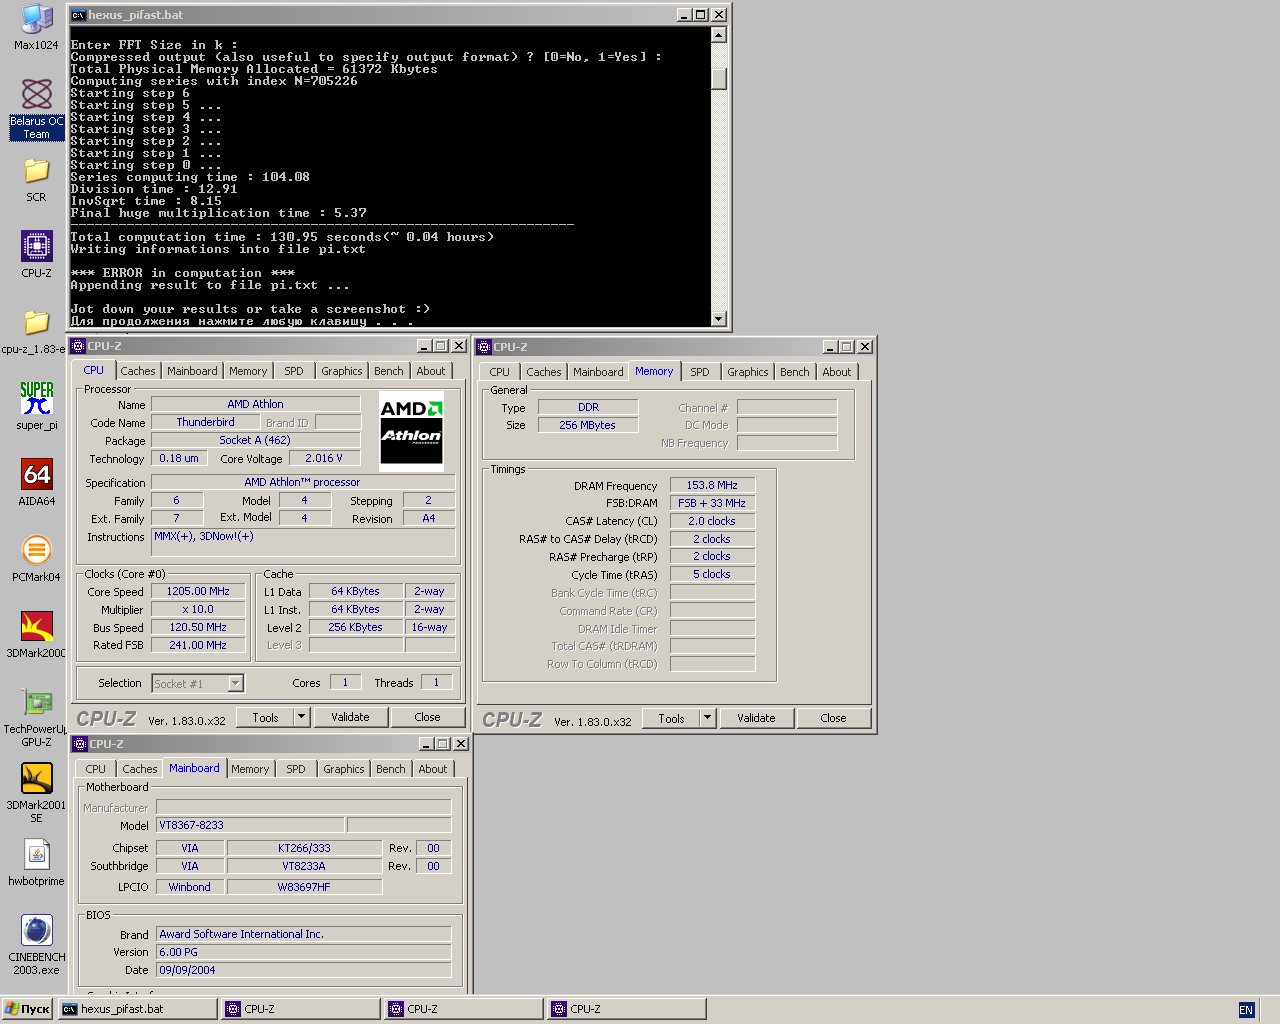Click the DRAM Frequency 153.8 MHz value
This screenshot has width=1280, height=1024.
click(x=712, y=485)
